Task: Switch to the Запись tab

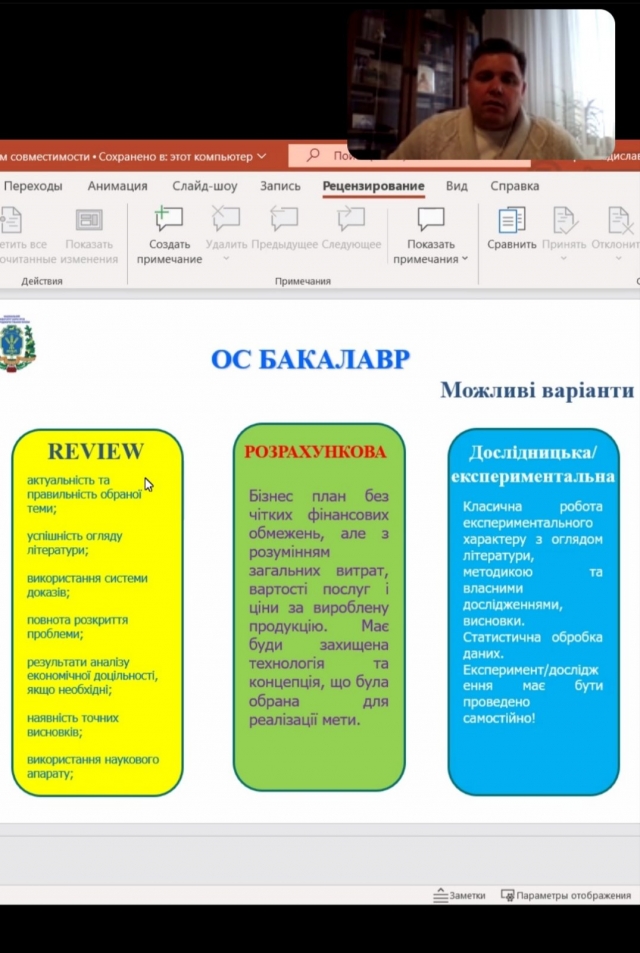Action: 280,186
